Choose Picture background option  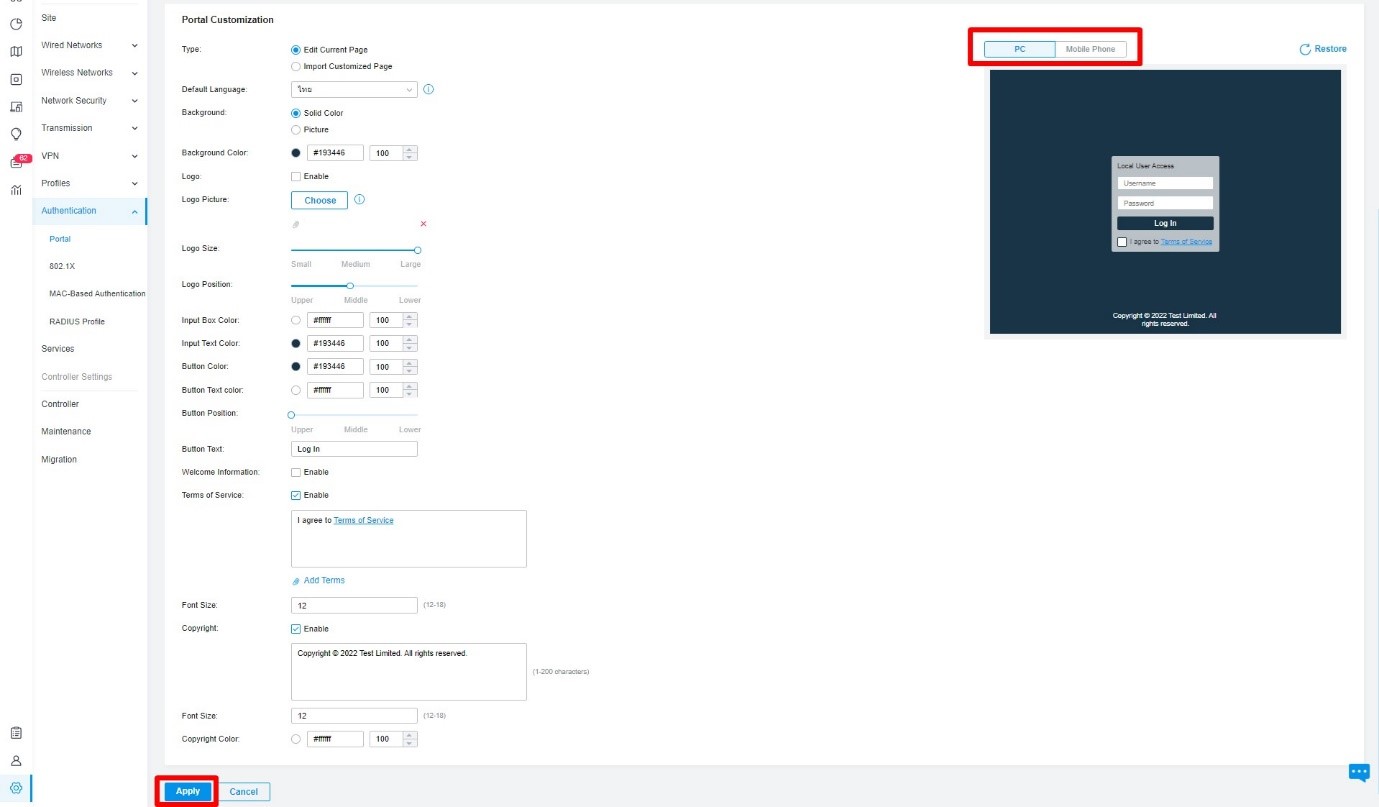coord(295,130)
